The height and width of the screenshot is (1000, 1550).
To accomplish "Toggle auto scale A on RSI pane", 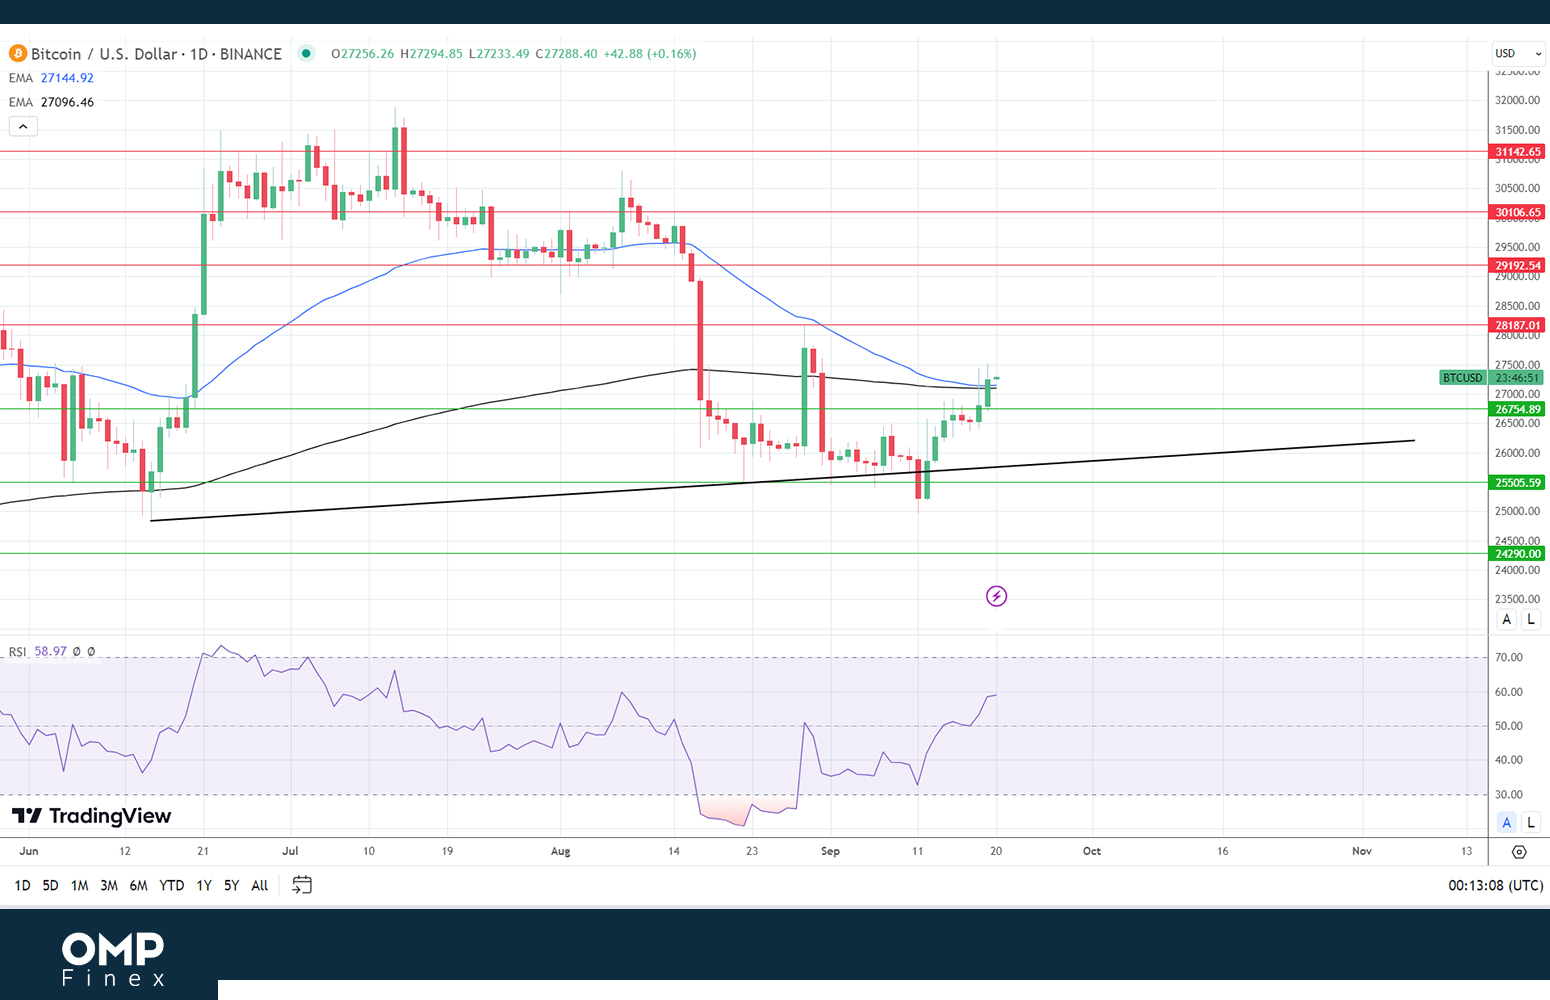I will [x=1507, y=822].
